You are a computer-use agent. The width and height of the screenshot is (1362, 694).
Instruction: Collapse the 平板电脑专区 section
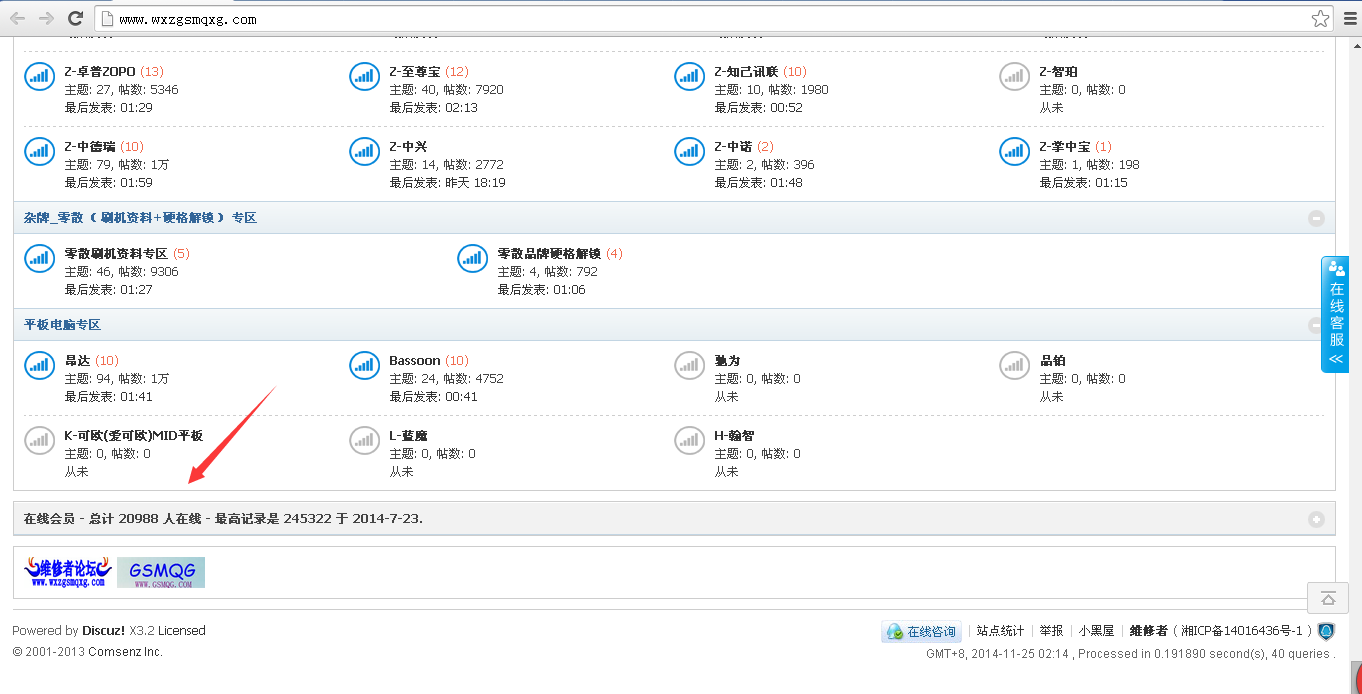coord(1316,325)
